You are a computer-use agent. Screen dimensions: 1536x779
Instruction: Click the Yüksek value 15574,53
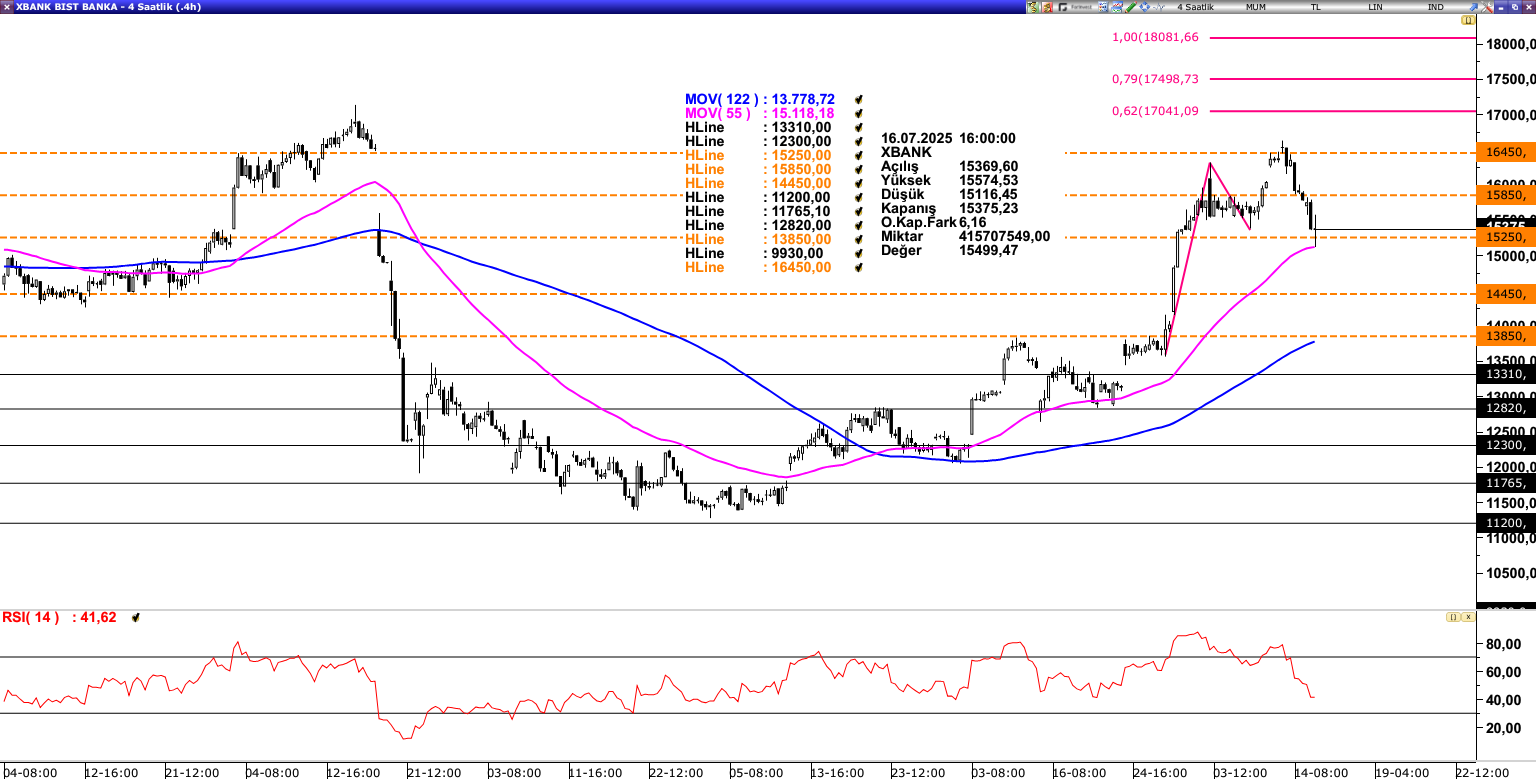coord(988,180)
